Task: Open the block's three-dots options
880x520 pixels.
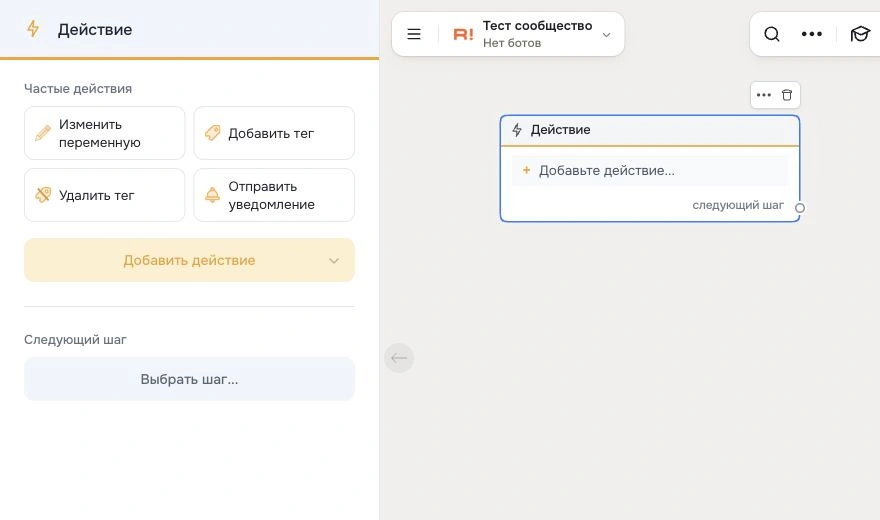Action: [x=763, y=95]
